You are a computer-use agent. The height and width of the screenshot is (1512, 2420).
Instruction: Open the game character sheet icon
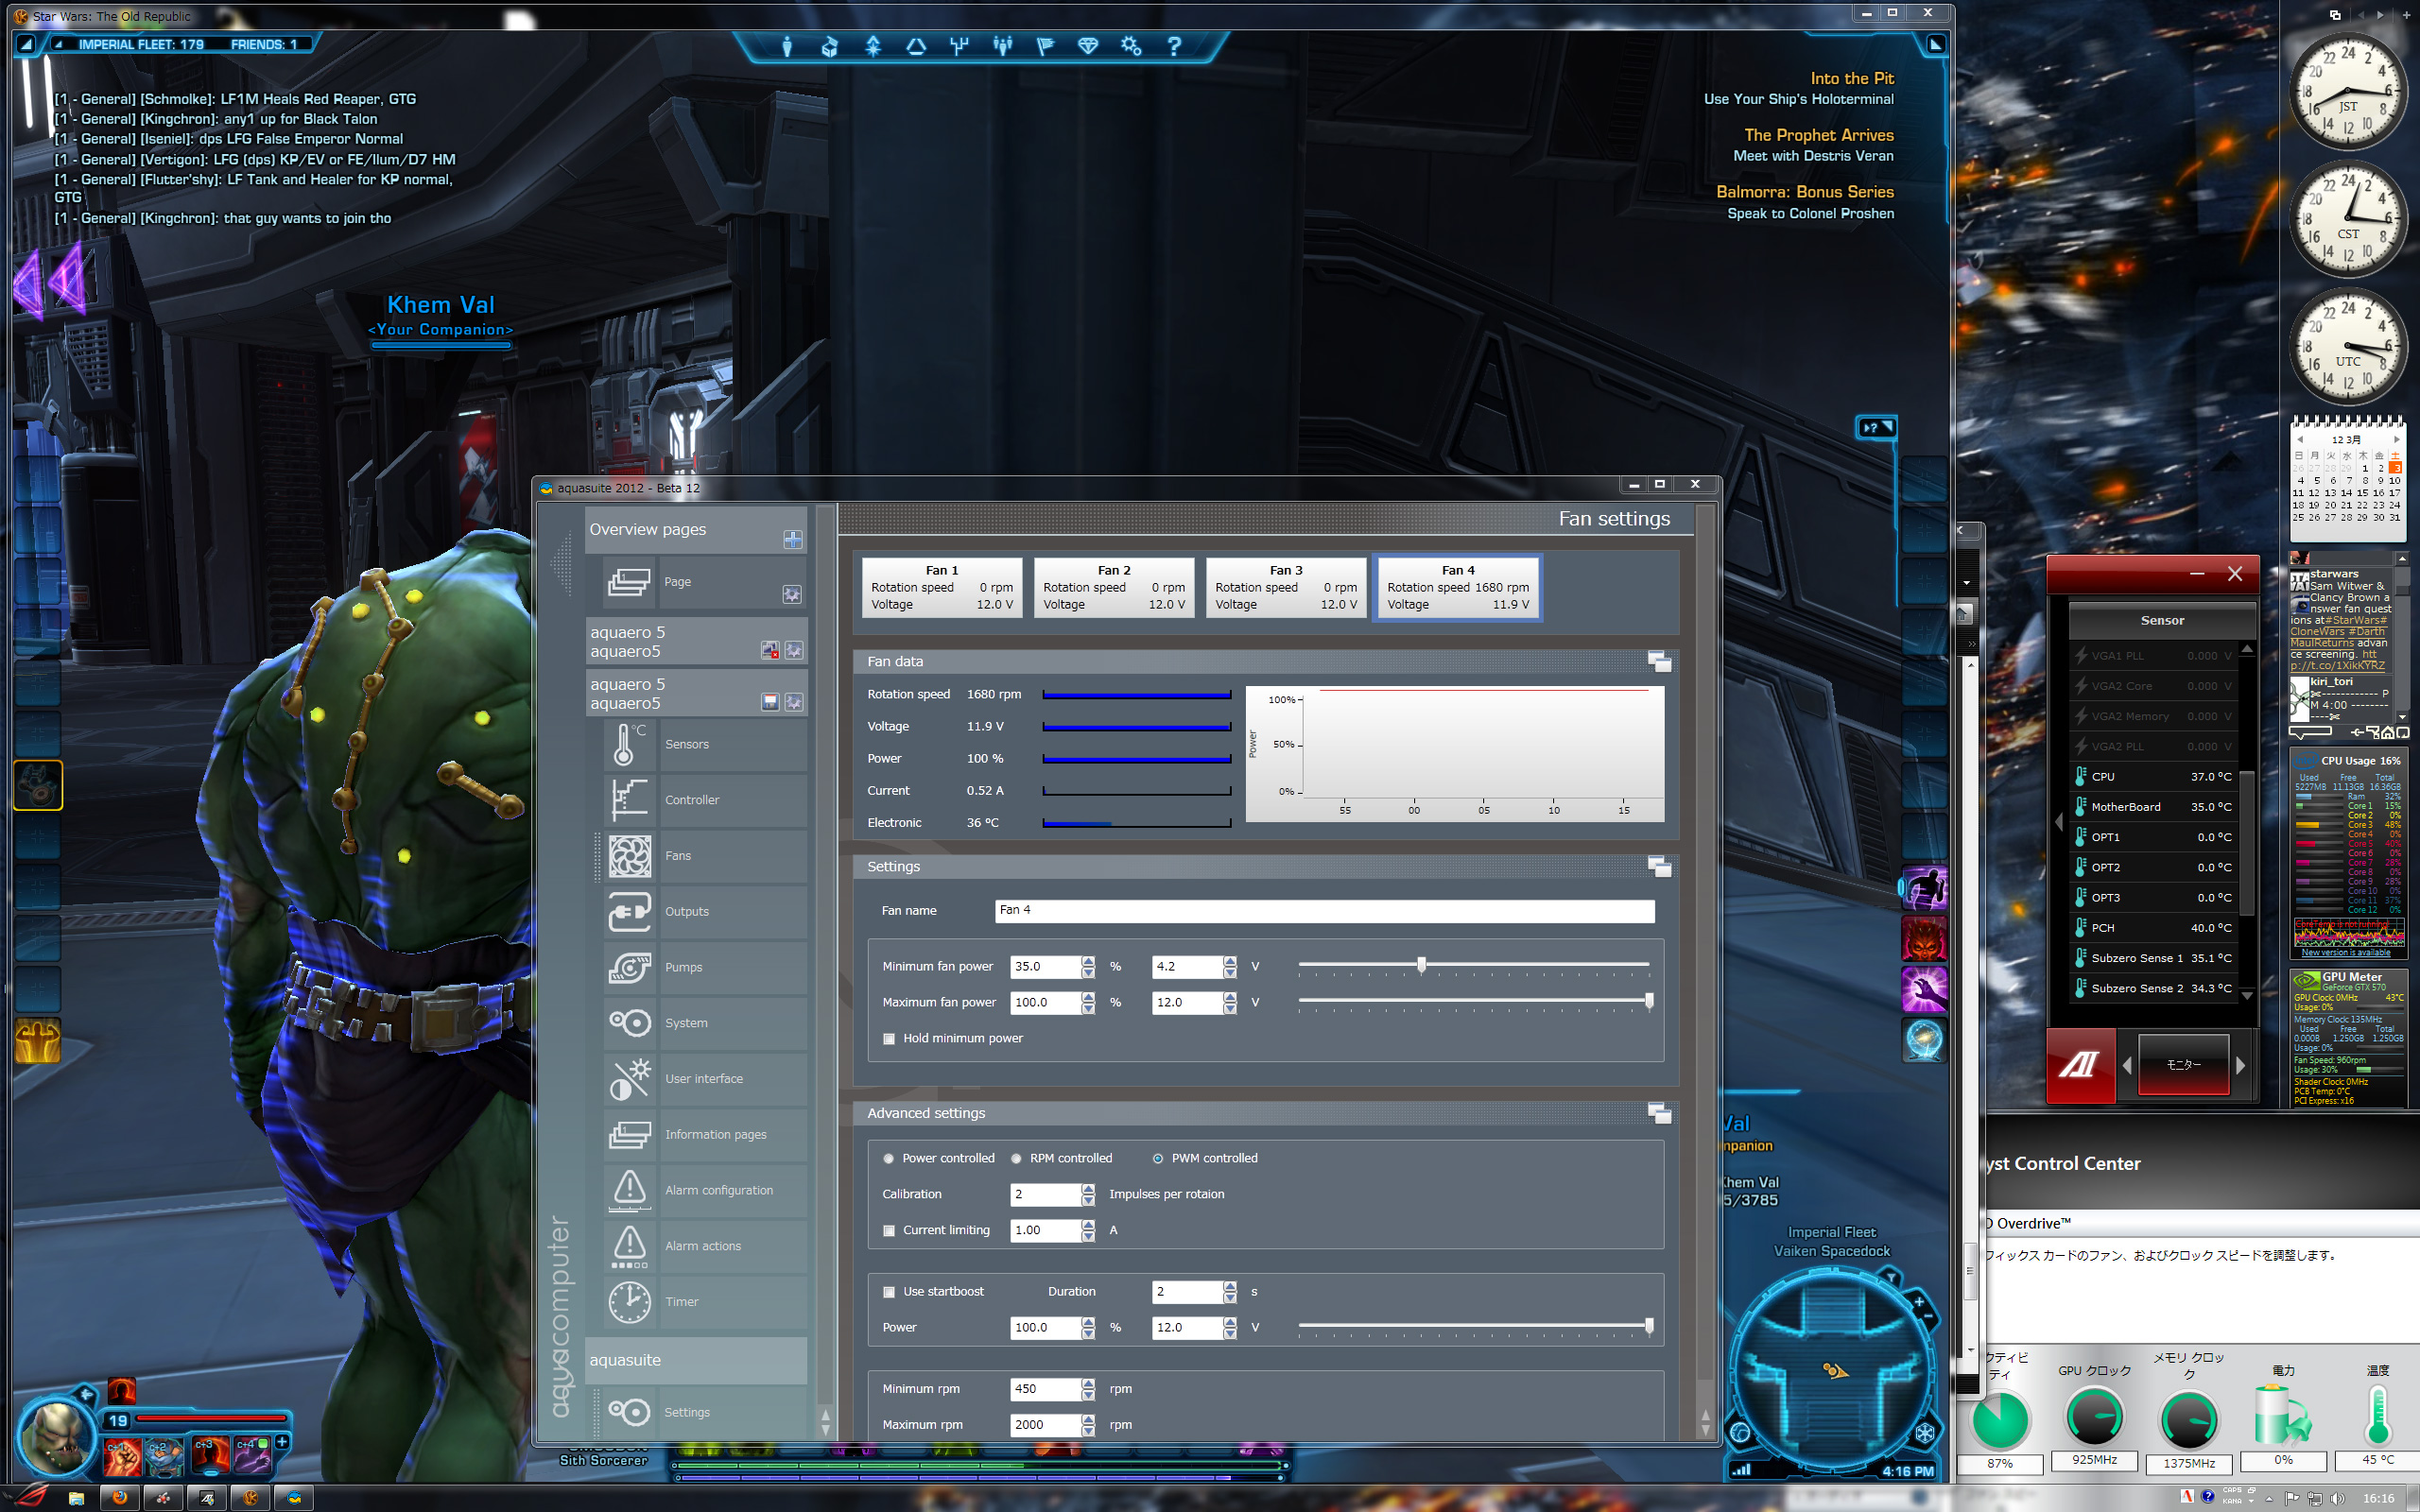pyautogui.click(x=787, y=46)
